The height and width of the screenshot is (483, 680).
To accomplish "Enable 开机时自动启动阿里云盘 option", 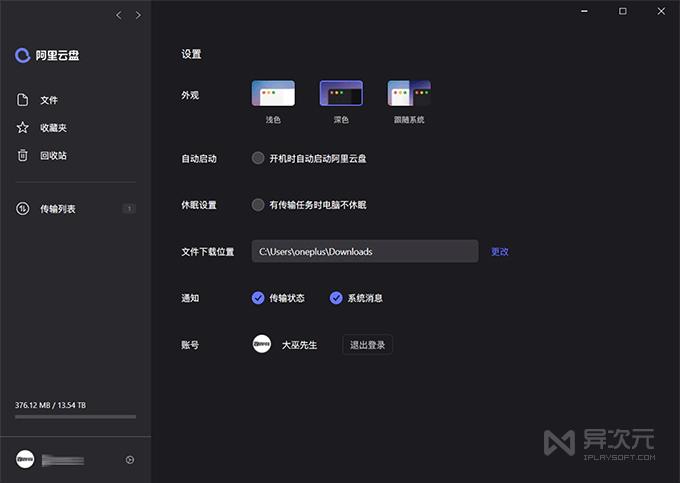I will coord(258,158).
